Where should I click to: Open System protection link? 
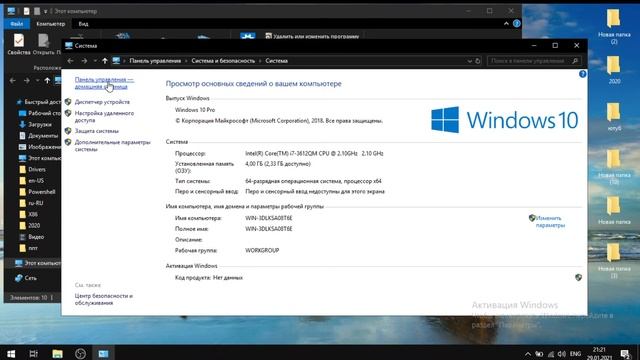[96, 131]
